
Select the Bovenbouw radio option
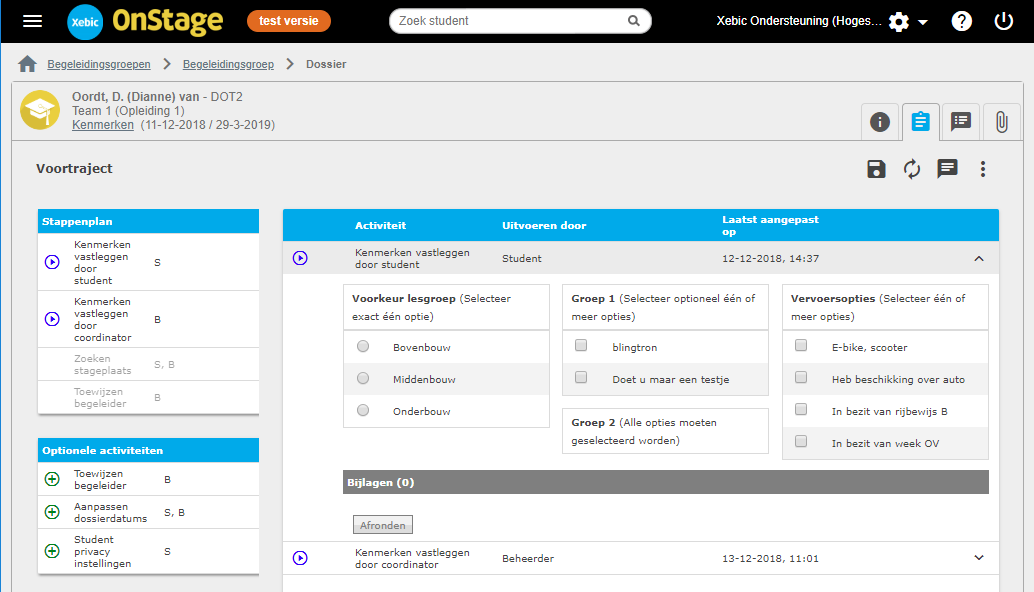(363, 346)
